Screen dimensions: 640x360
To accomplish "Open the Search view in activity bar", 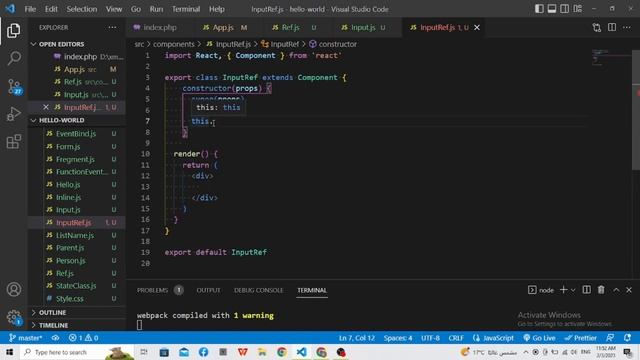I will point(13,58).
